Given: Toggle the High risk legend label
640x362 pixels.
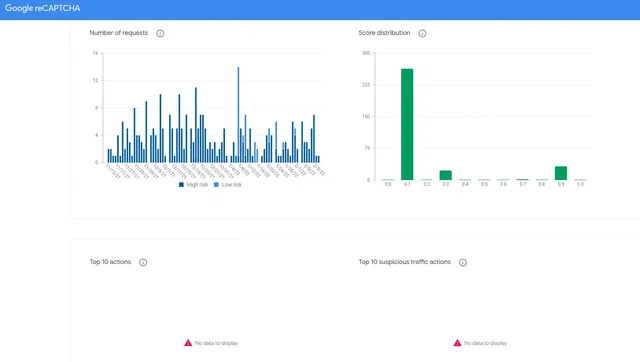Looking at the screenshot, I should (x=198, y=185).
